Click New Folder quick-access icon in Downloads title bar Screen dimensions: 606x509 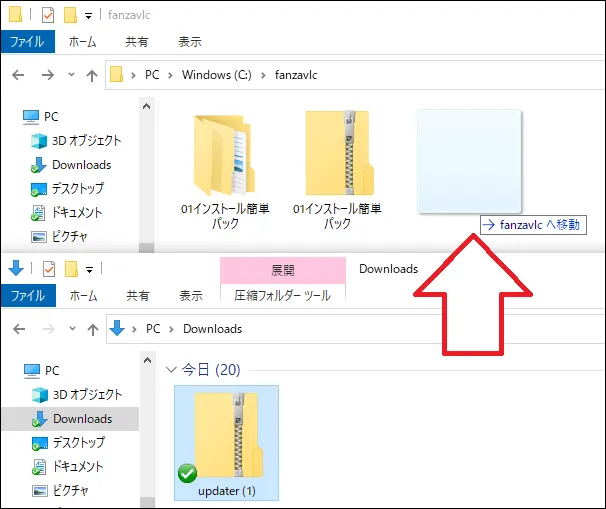coord(71,269)
